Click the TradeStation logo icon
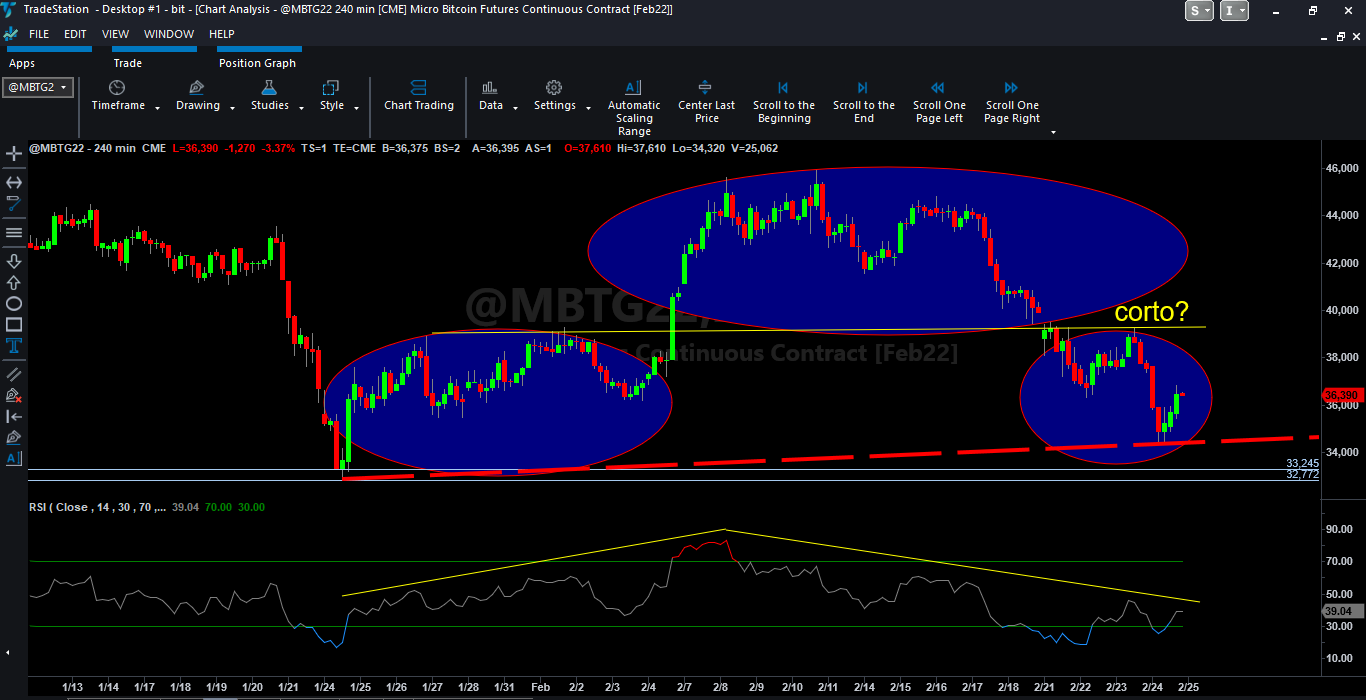This screenshot has height=700, width=1366. [9, 9]
